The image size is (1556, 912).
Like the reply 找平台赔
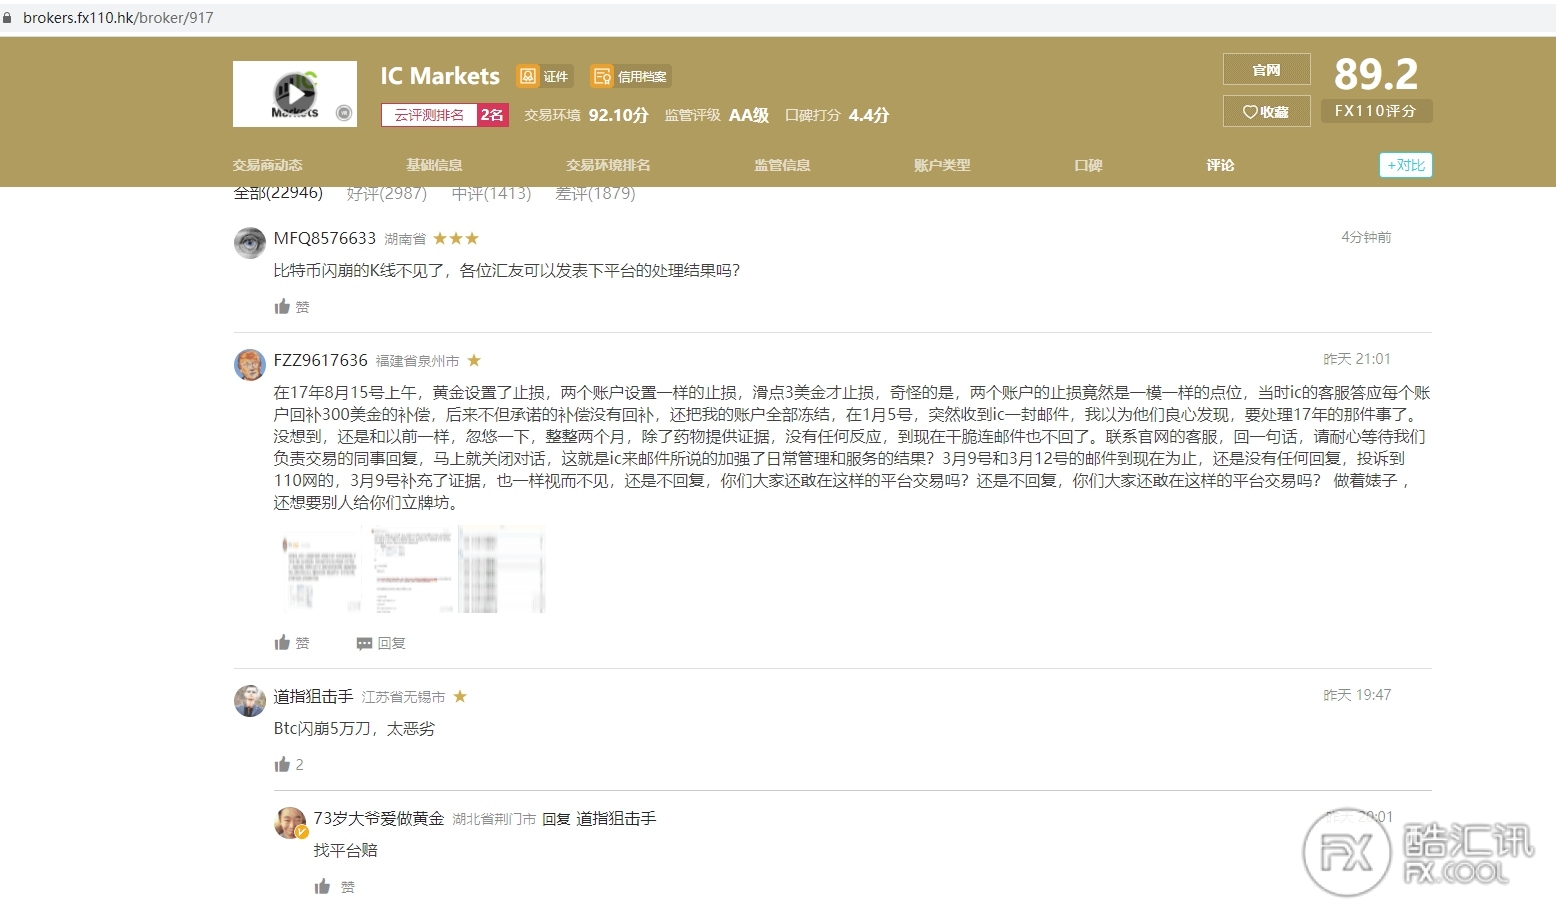(335, 886)
